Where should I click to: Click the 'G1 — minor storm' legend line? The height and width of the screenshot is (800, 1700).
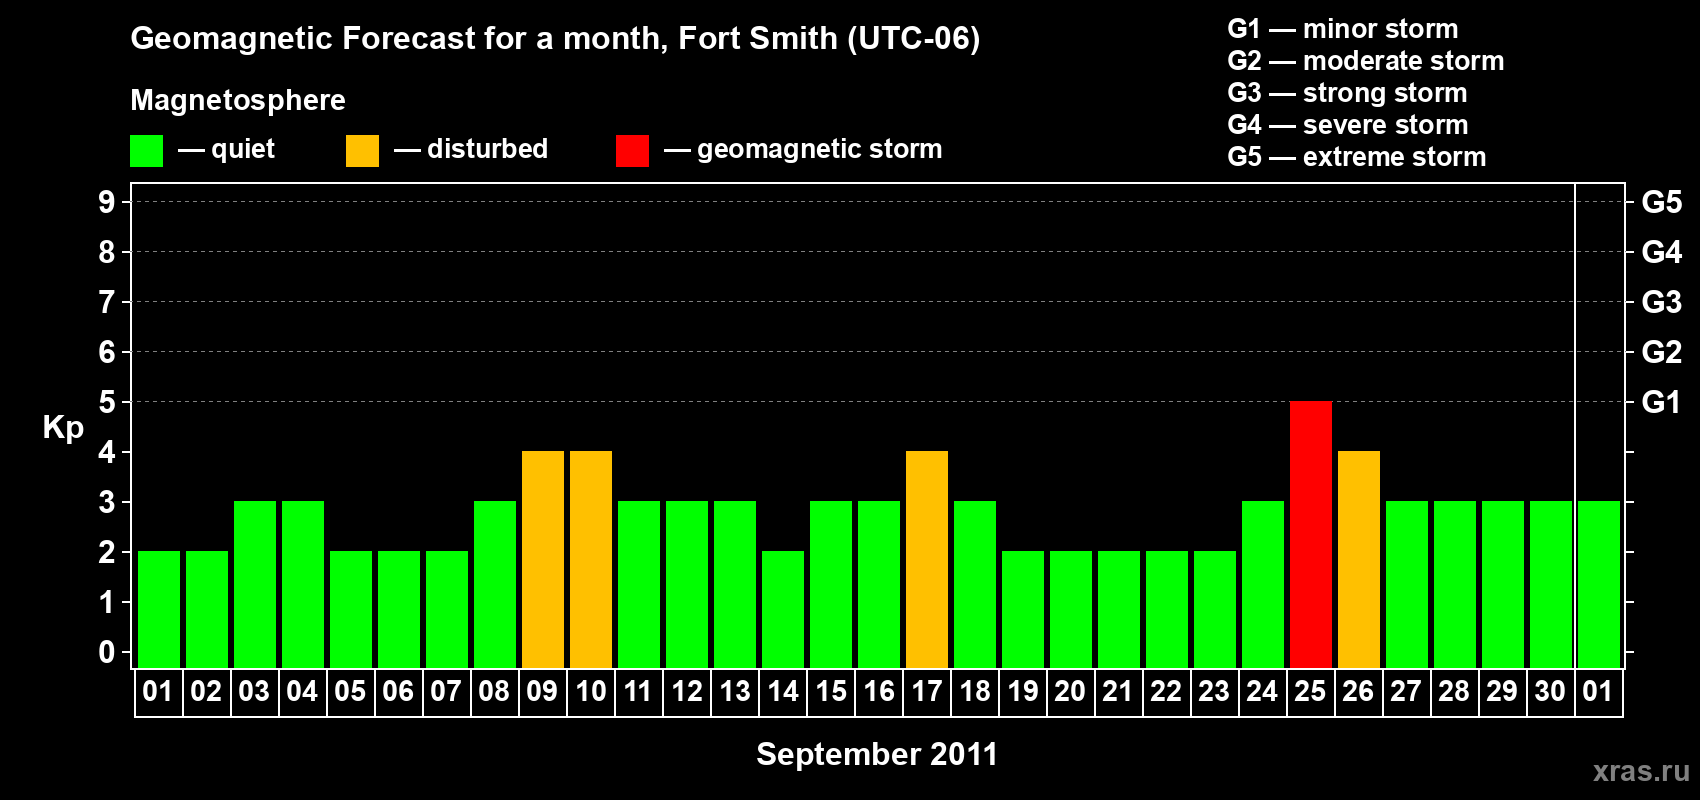[x=1343, y=29]
